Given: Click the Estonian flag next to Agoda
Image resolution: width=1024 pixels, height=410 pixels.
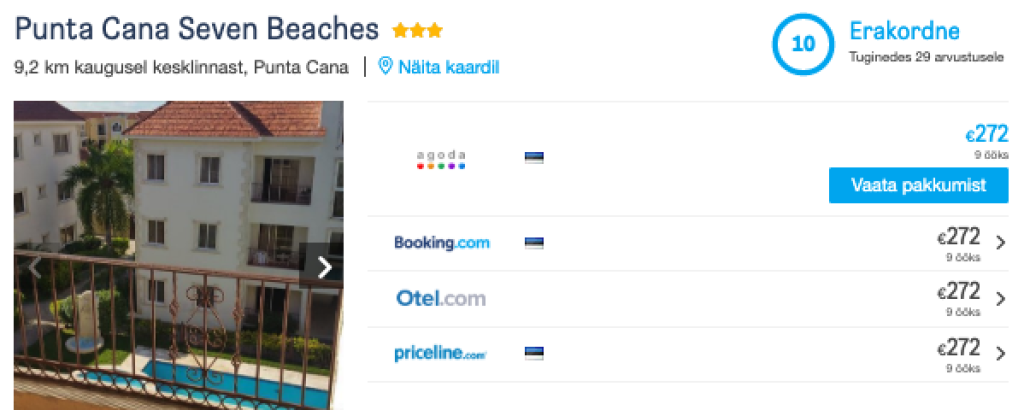Looking at the screenshot, I should point(534,158).
